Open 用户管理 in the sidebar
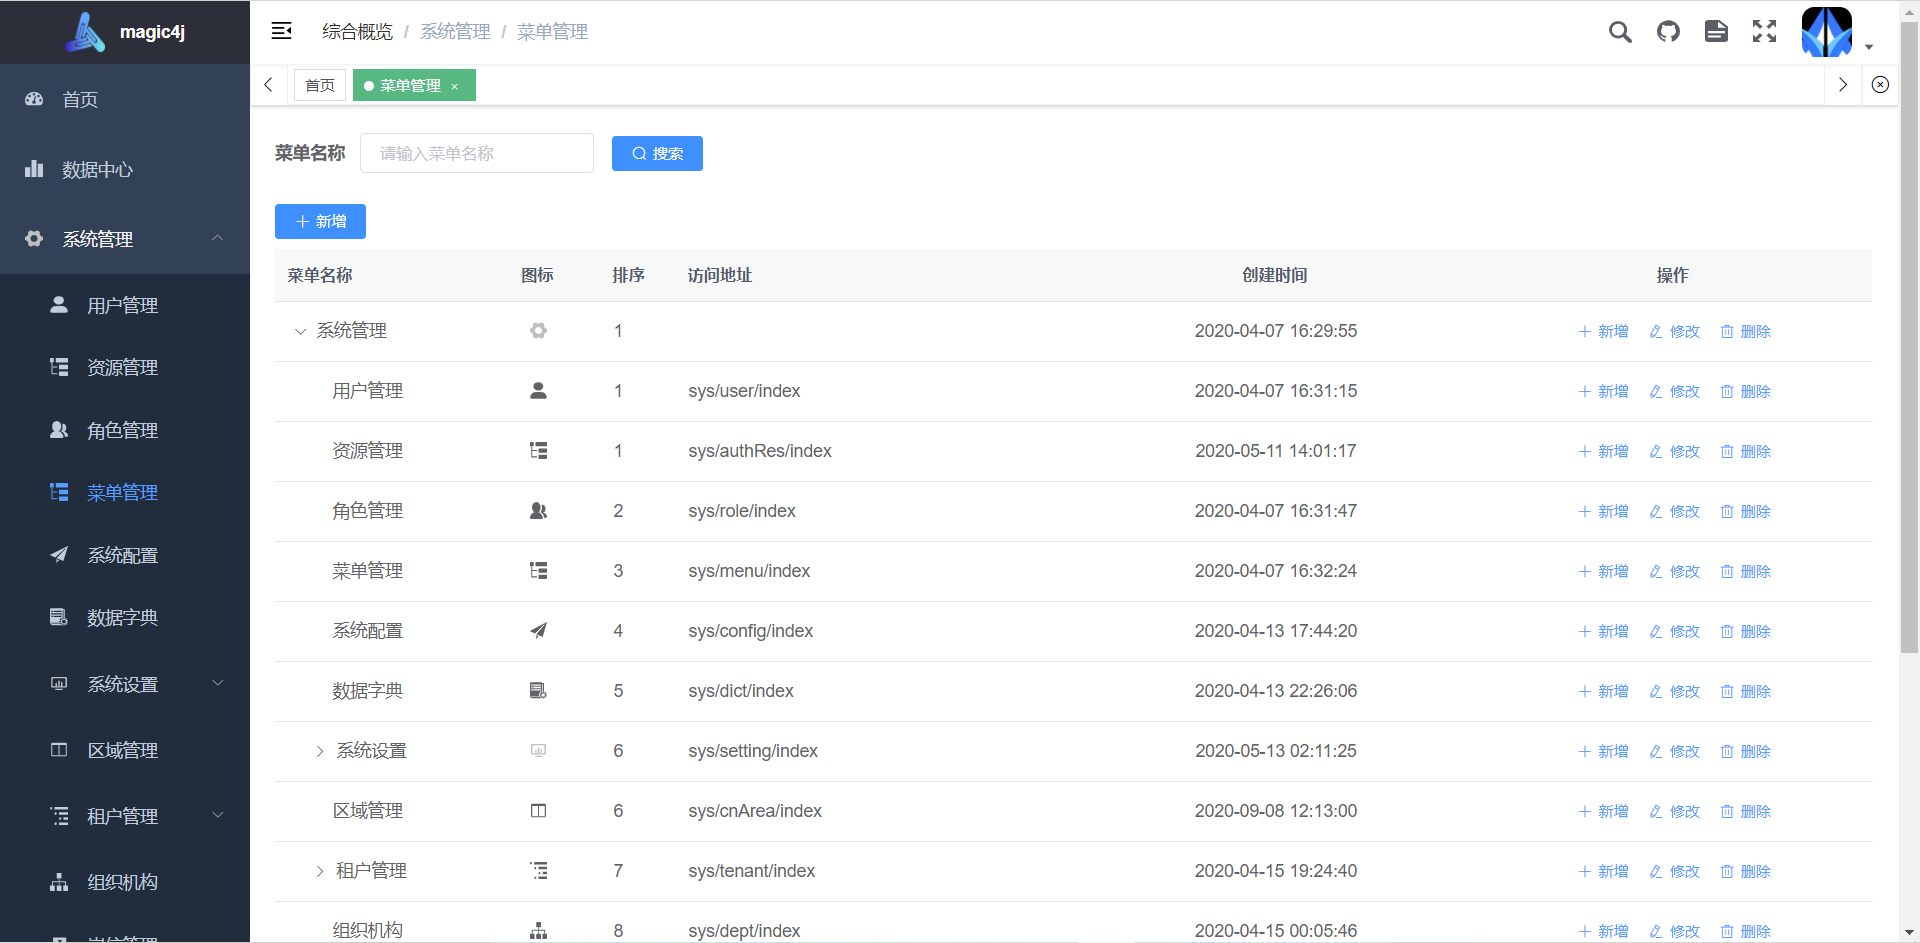The height and width of the screenshot is (943, 1920). [125, 305]
